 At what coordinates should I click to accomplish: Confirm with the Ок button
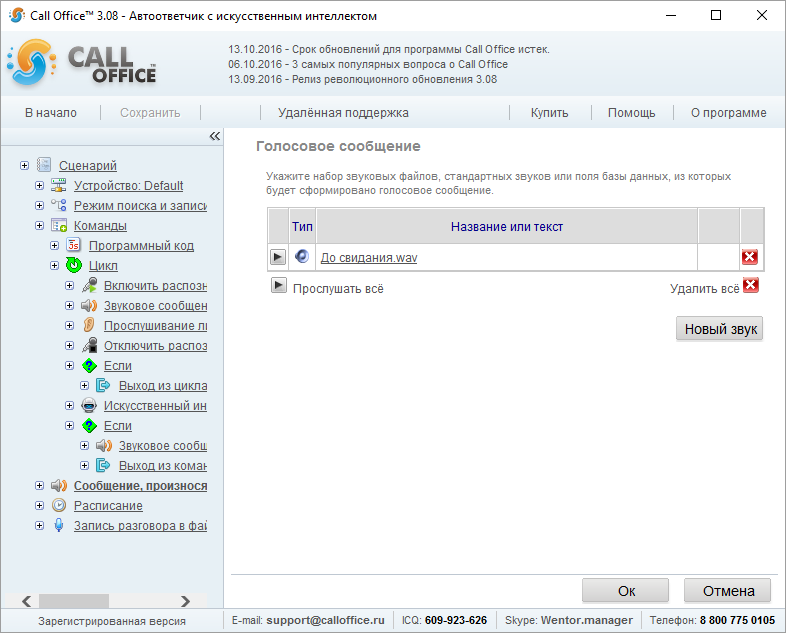pos(626,591)
